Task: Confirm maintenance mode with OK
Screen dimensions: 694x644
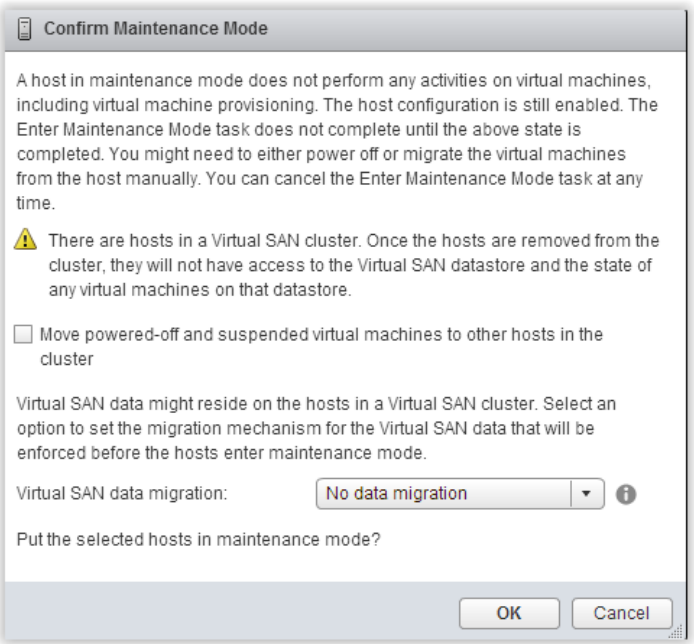Action: (x=509, y=613)
